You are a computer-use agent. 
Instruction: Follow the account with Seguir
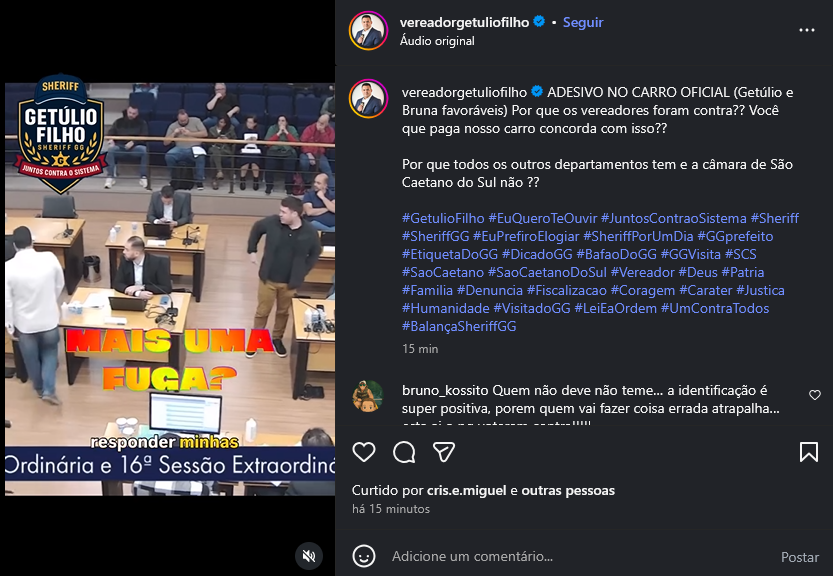pos(583,22)
